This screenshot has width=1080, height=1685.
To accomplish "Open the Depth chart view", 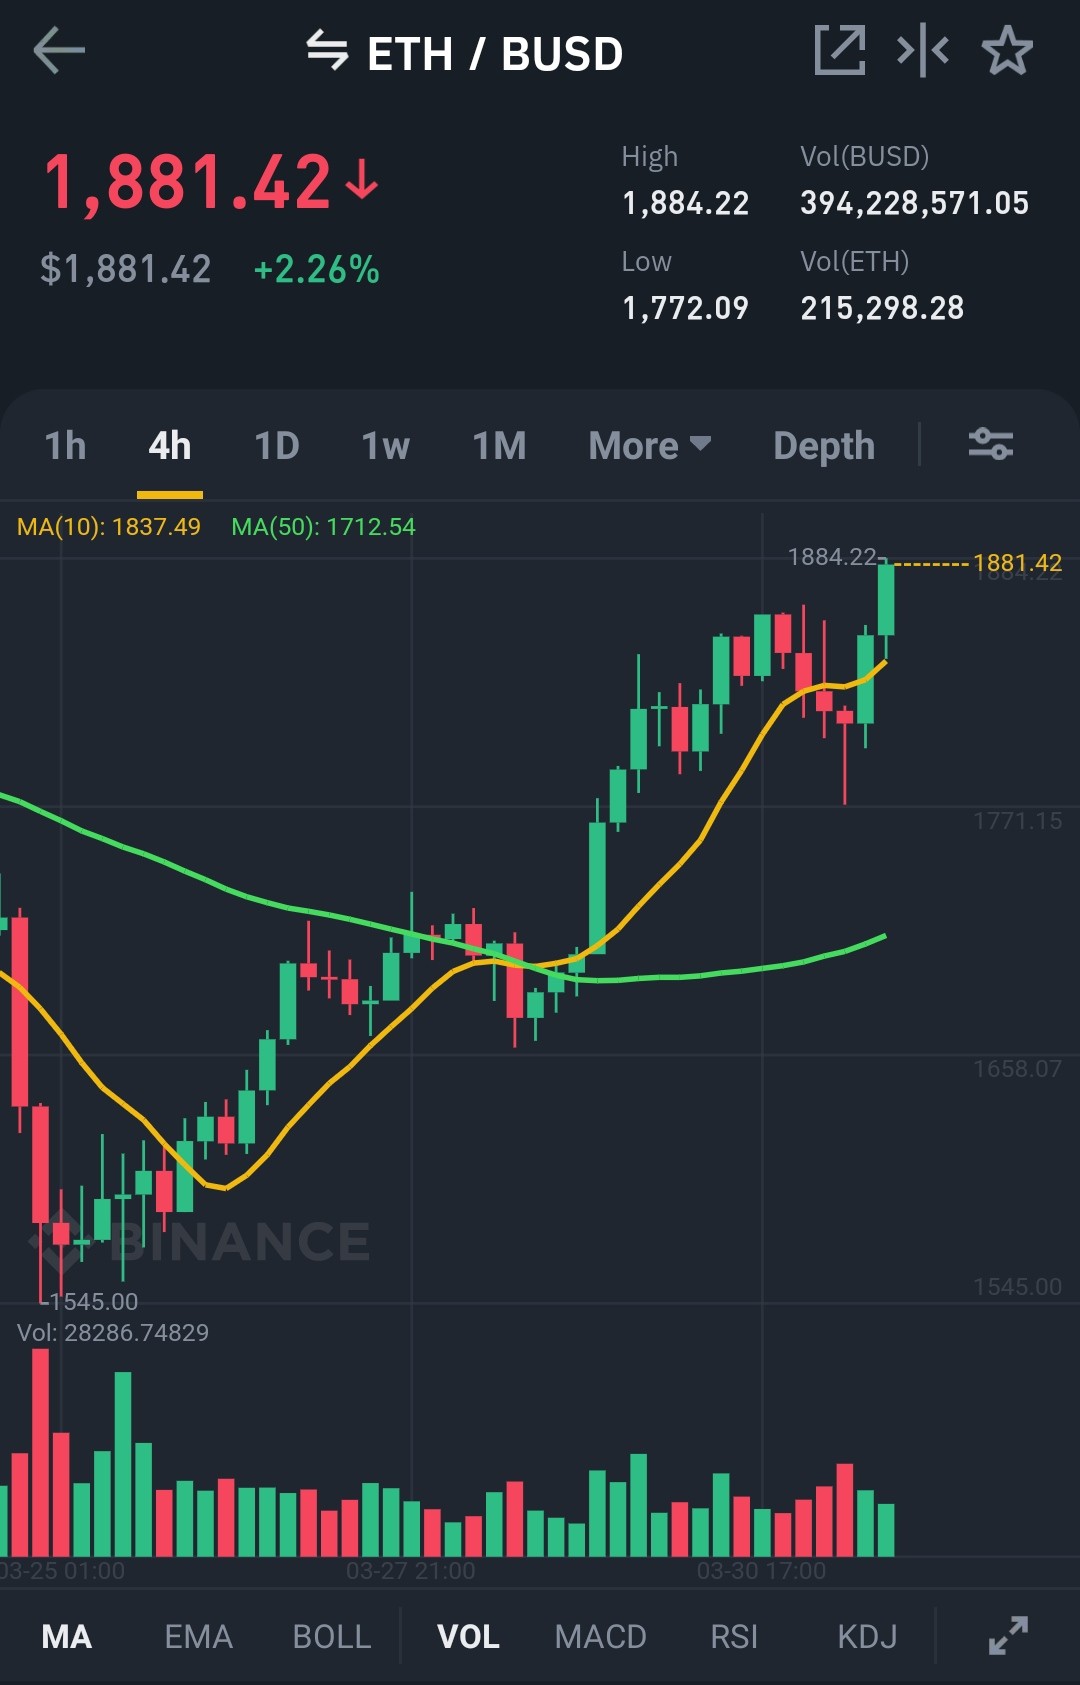I will click(x=824, y=446).
